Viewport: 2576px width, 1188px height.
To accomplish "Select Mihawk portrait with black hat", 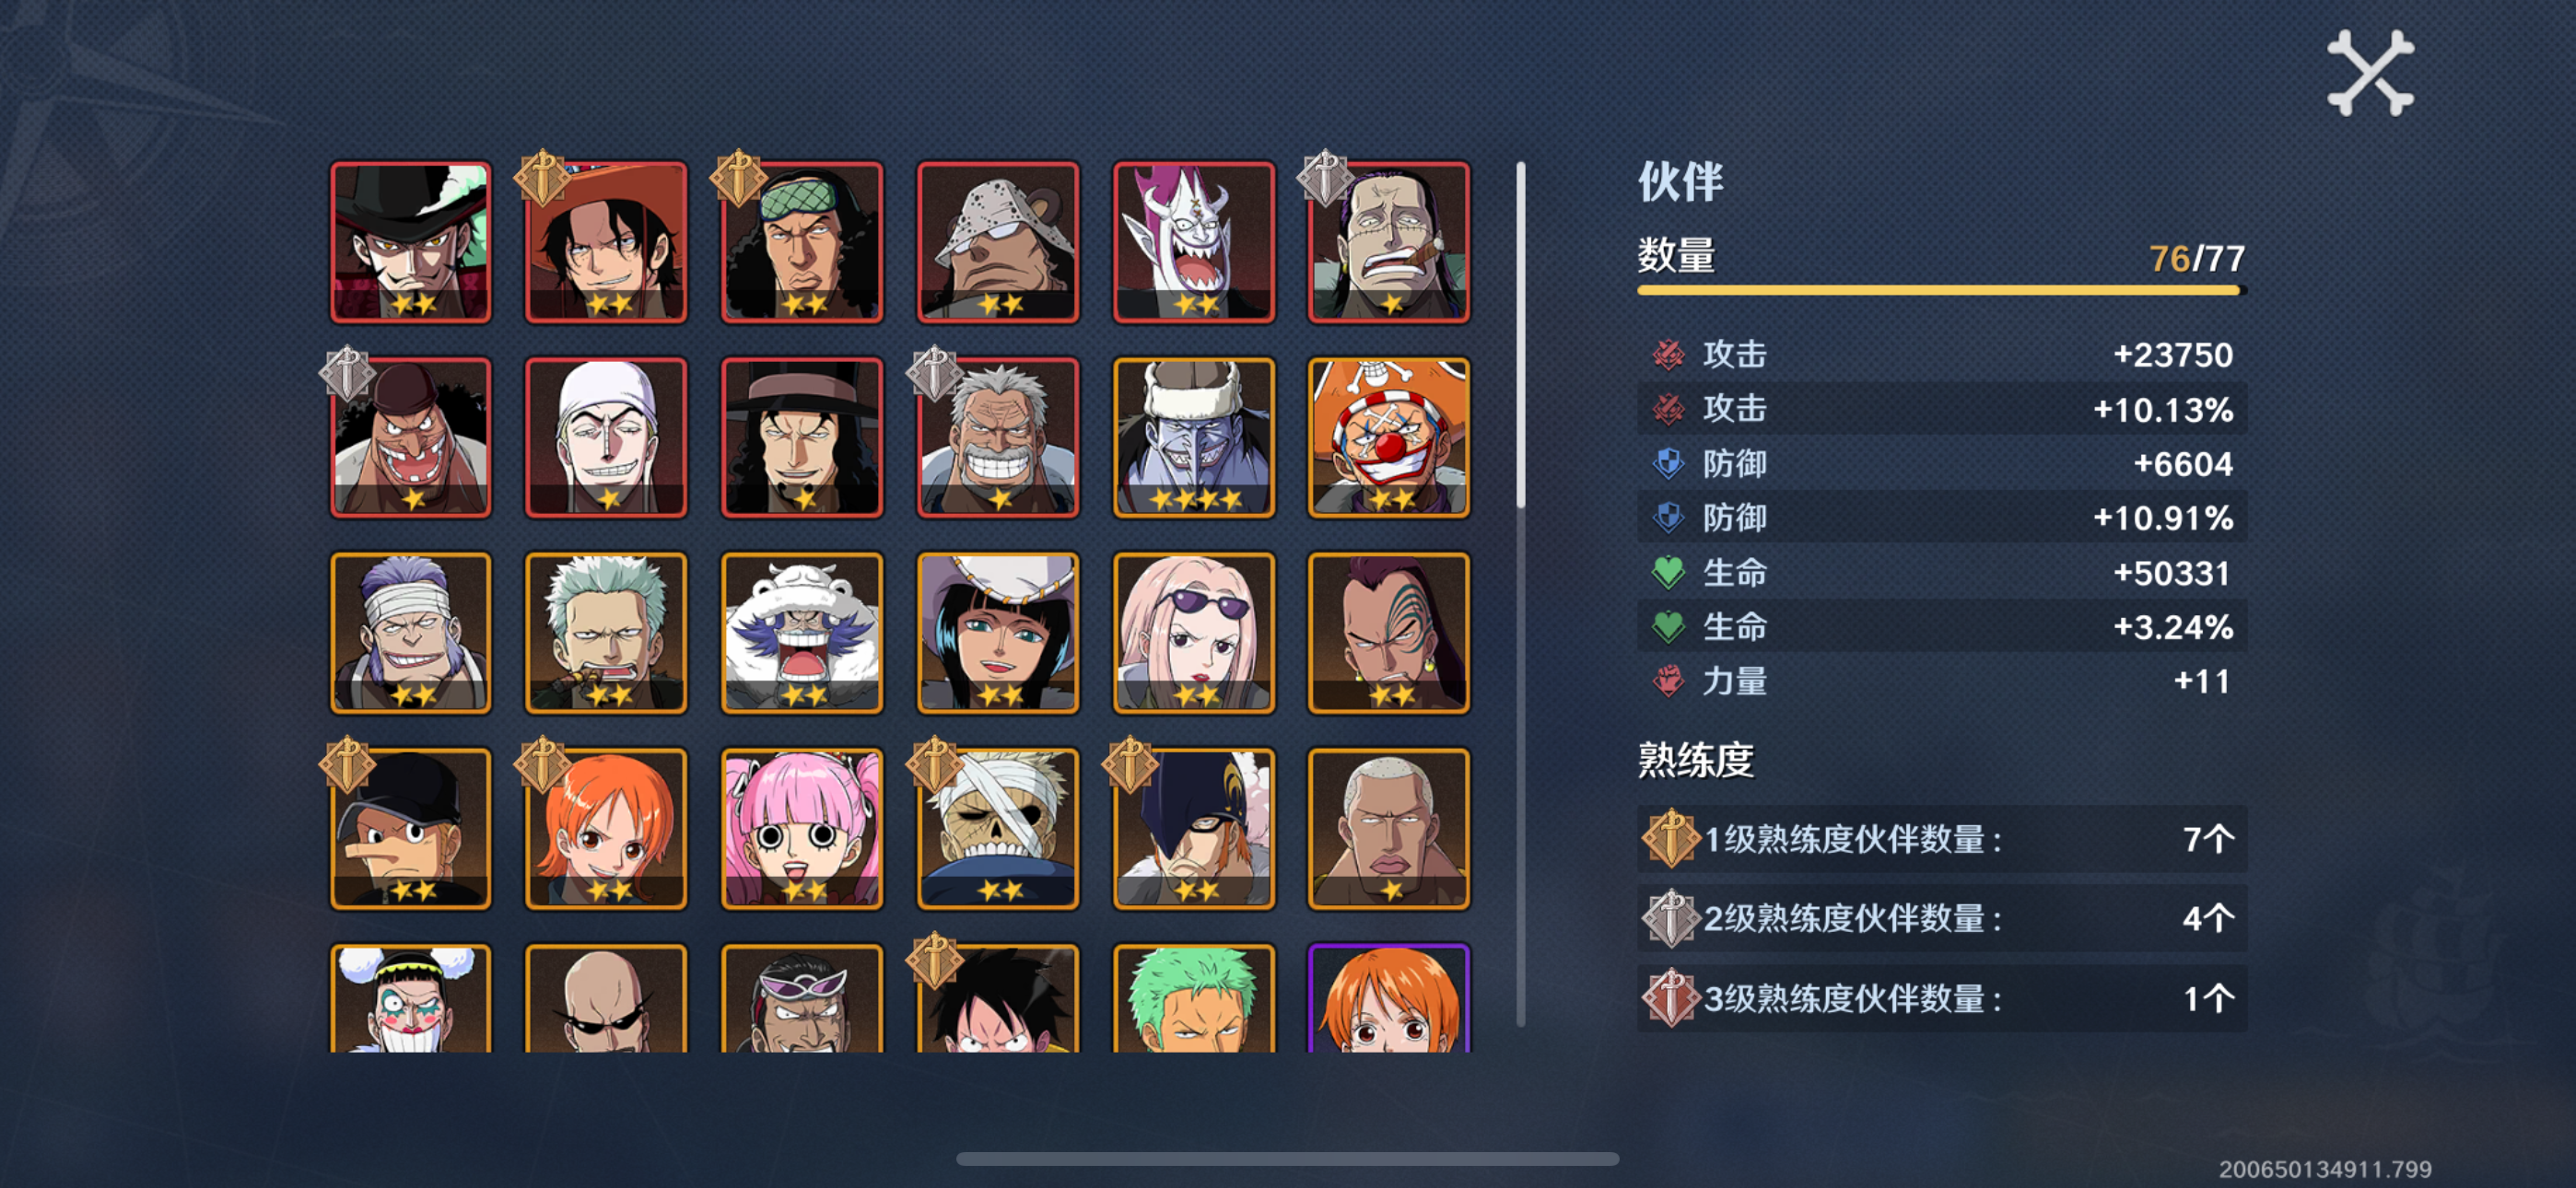I will click(410, 242).
